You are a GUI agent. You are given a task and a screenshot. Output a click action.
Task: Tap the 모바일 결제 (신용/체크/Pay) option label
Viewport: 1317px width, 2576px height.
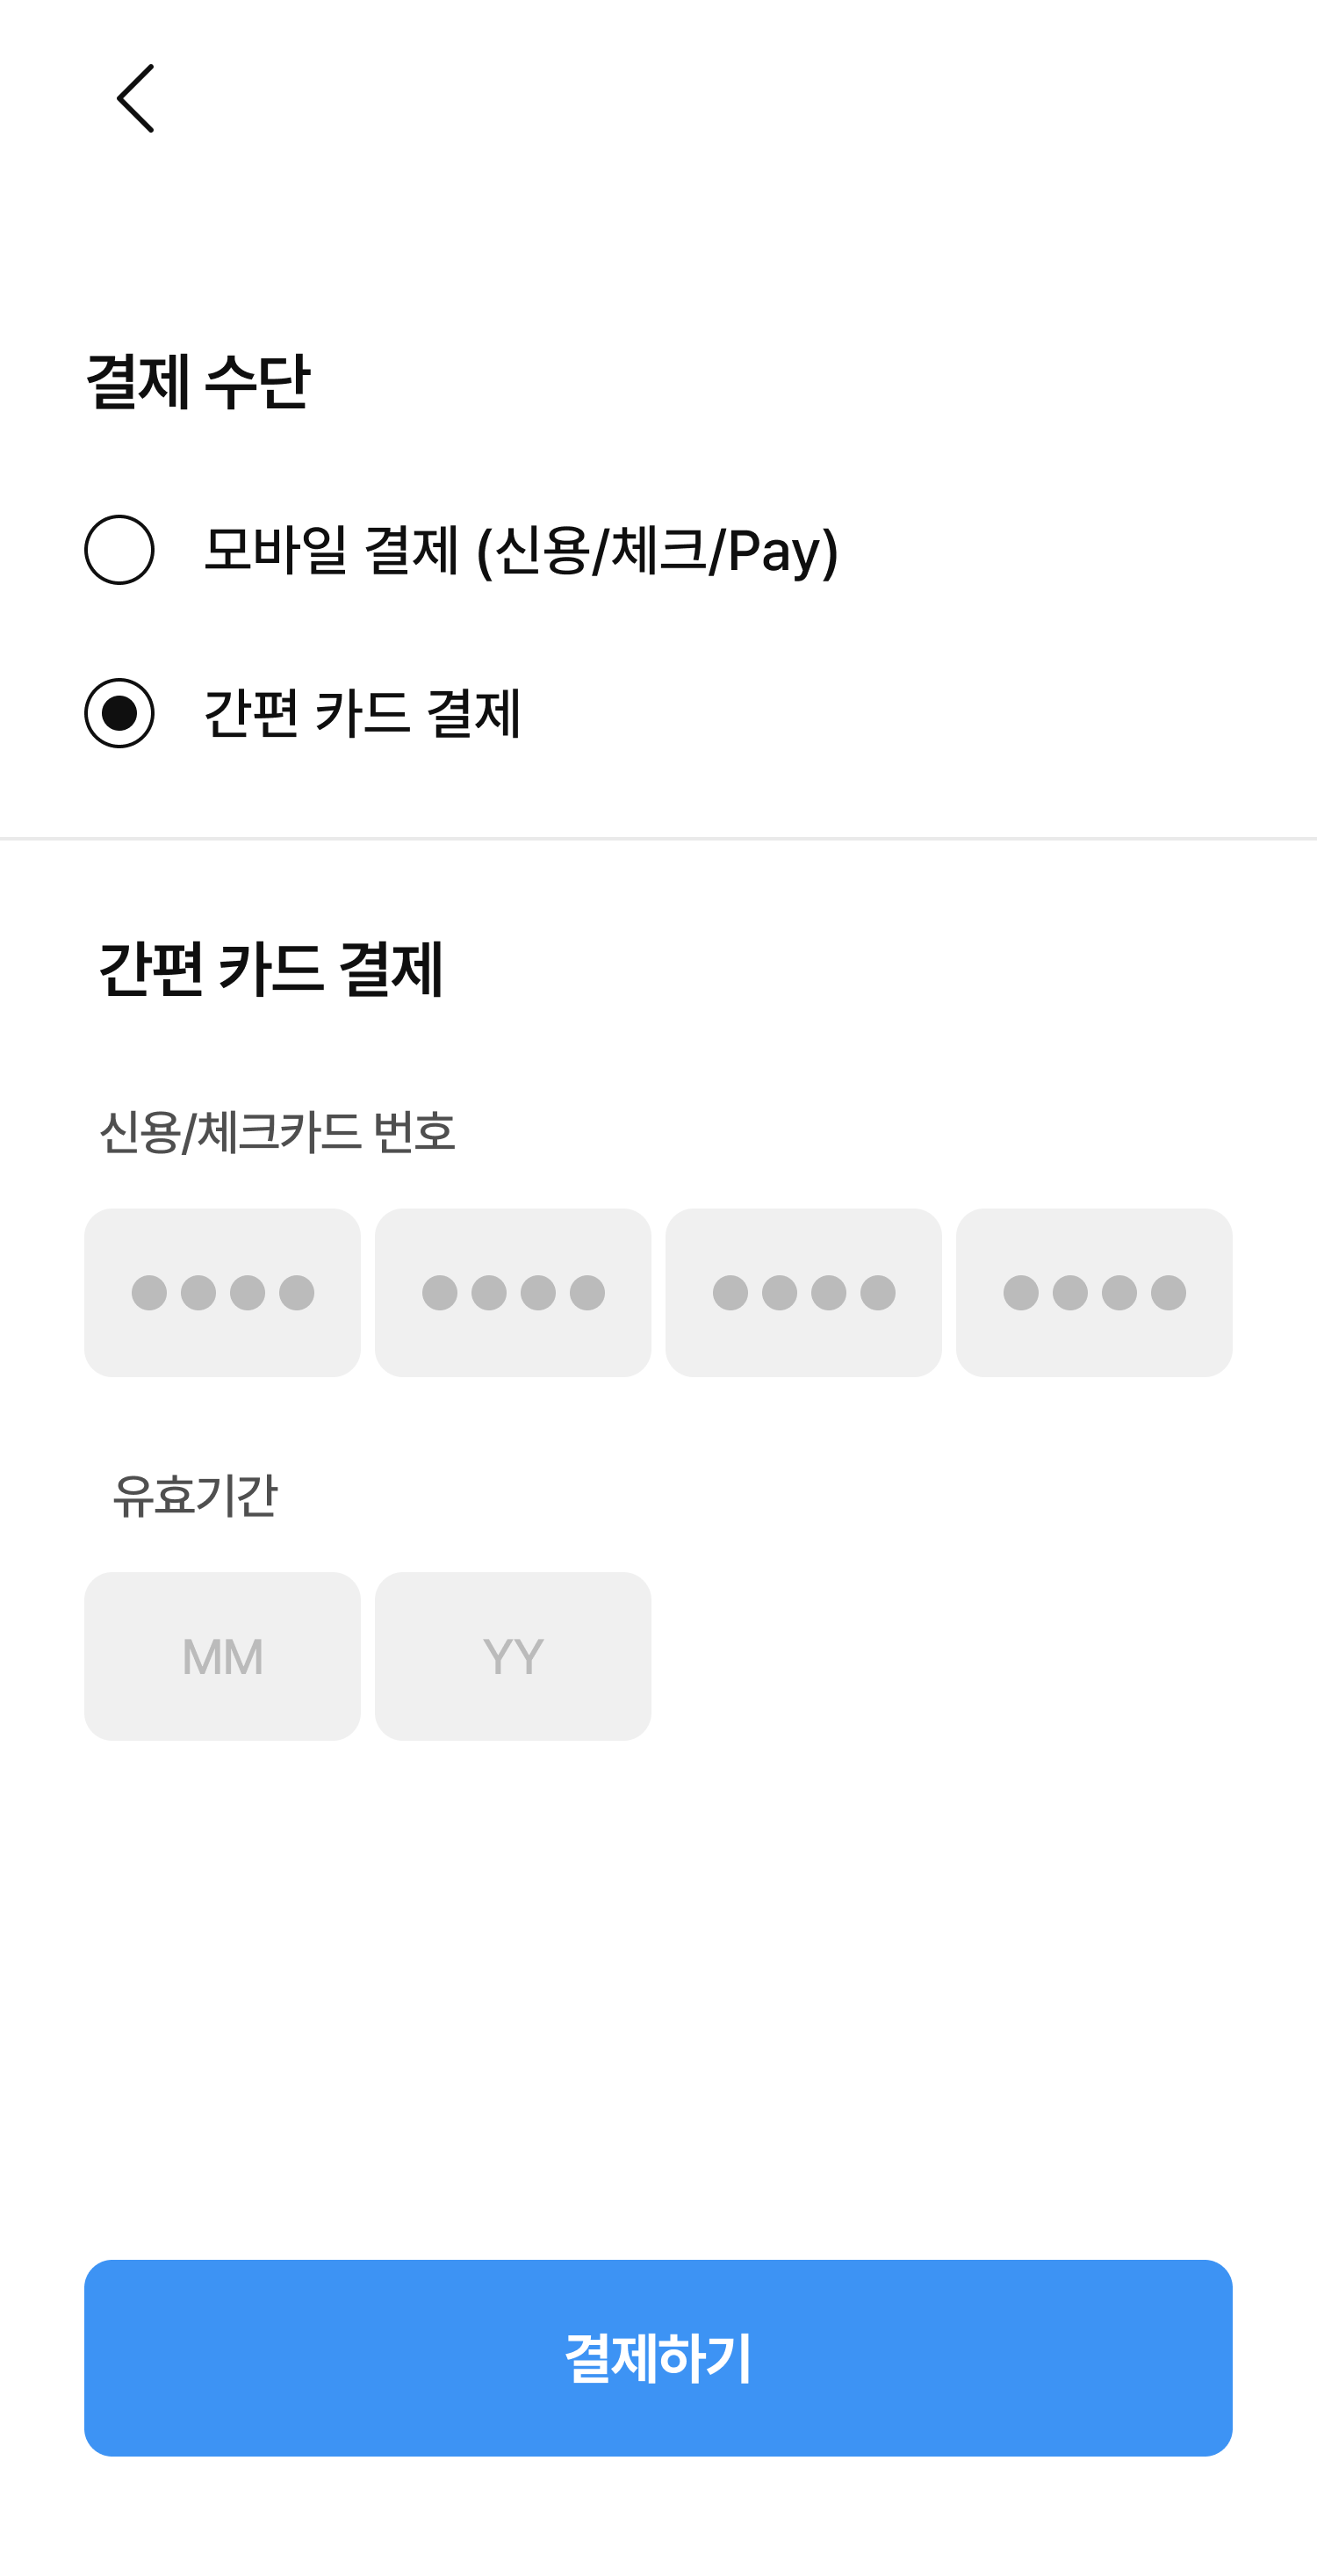pos(520,550)
